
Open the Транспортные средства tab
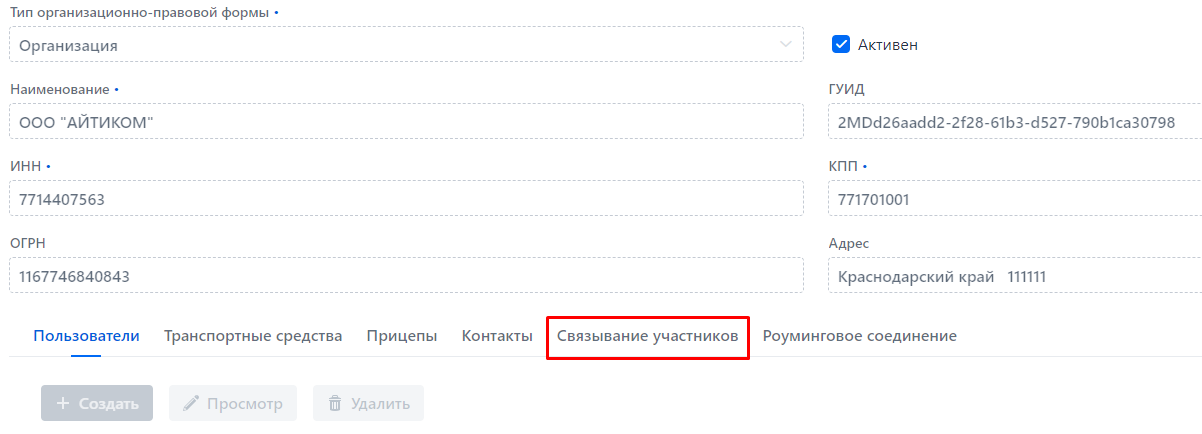coord(253,336)
